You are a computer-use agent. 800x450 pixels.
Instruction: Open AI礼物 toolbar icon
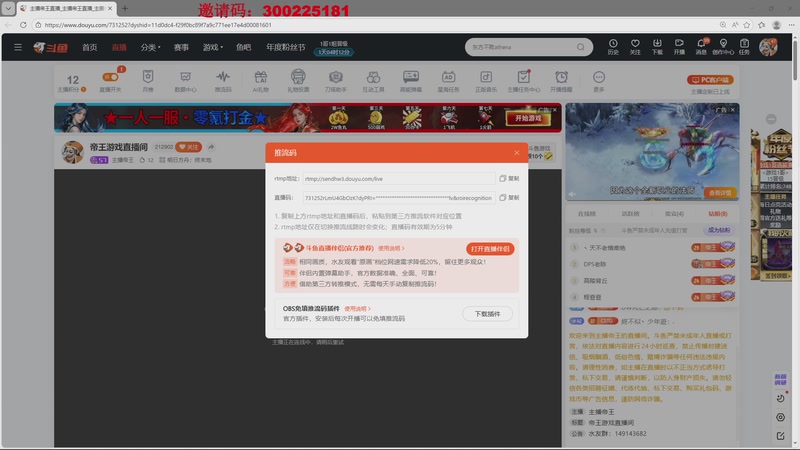[x=261, y=81]
